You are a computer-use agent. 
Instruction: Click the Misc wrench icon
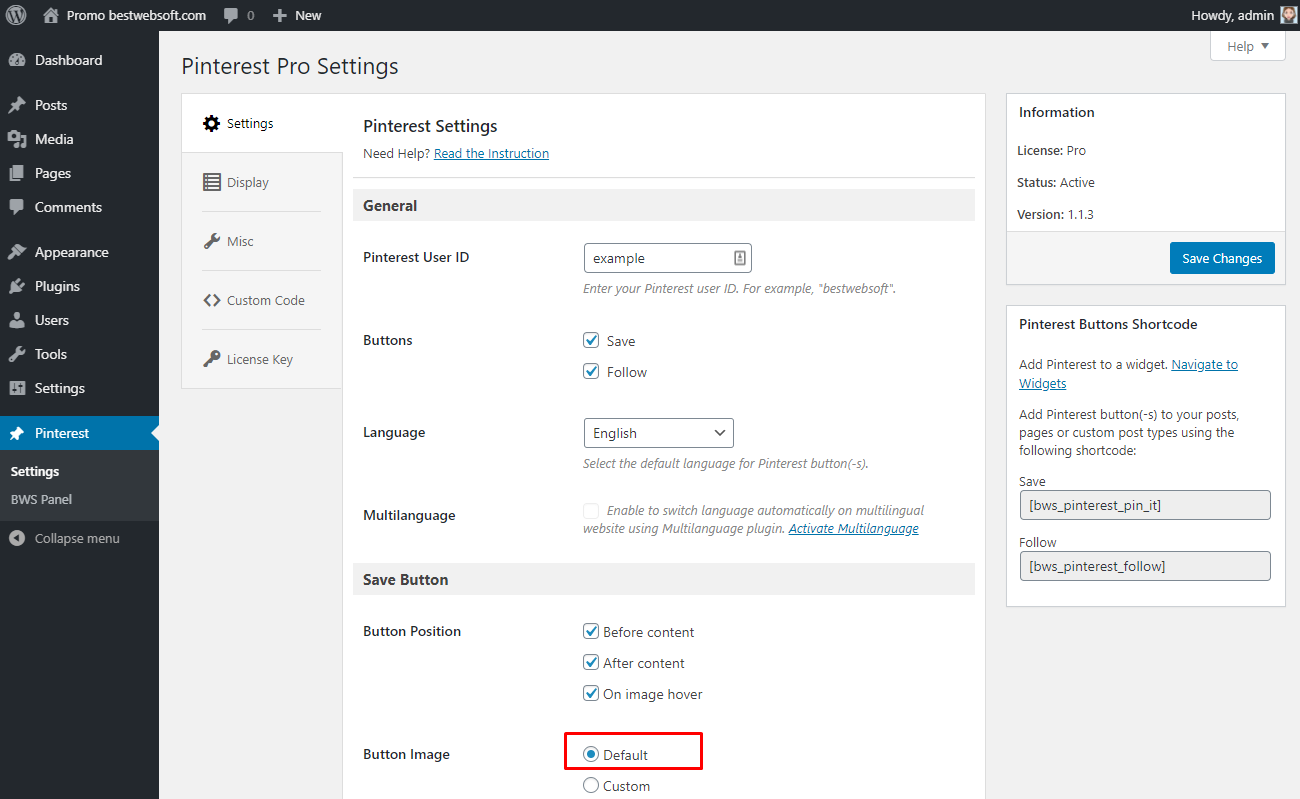pos(211,241)
